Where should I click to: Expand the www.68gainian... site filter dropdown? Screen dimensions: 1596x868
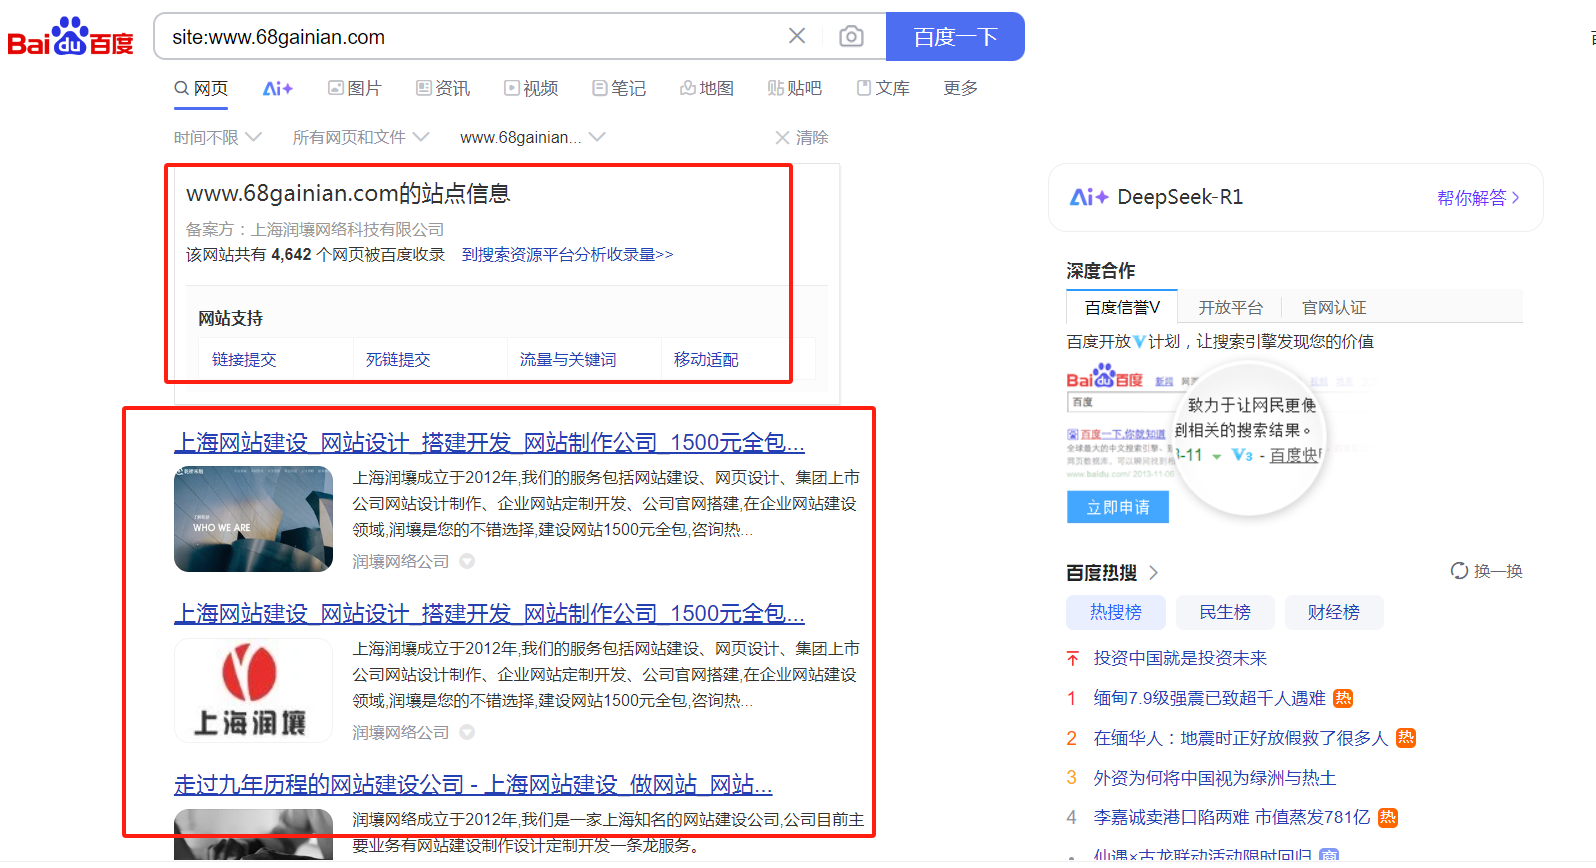(x=532, y=137)
